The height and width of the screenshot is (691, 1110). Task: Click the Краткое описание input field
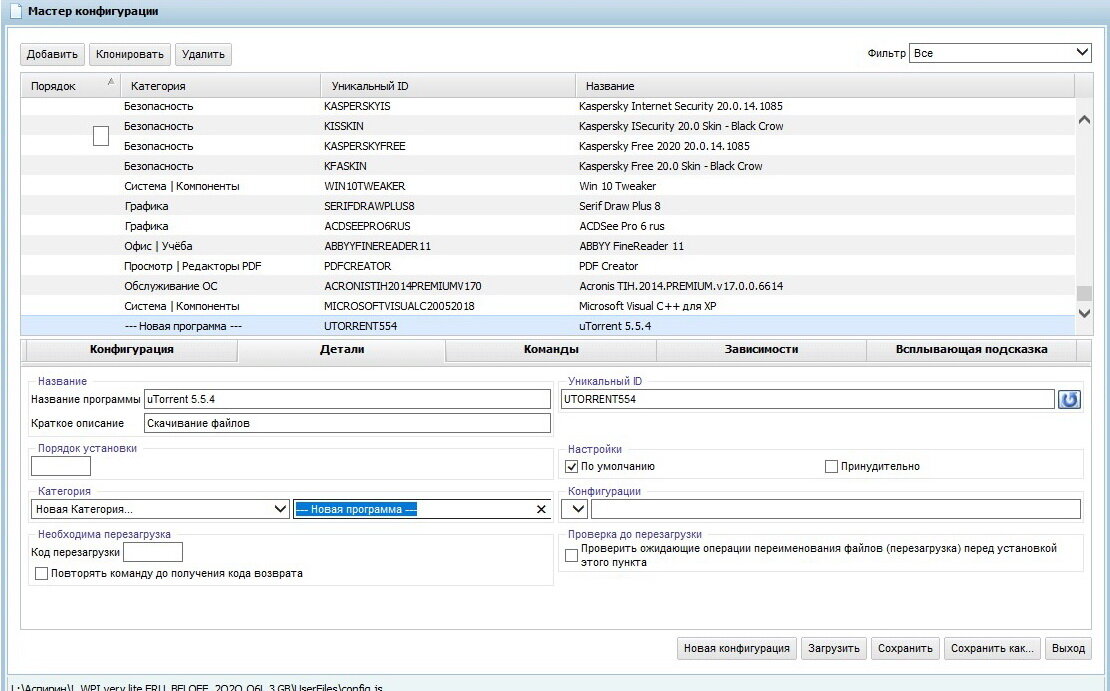[347, 423]
